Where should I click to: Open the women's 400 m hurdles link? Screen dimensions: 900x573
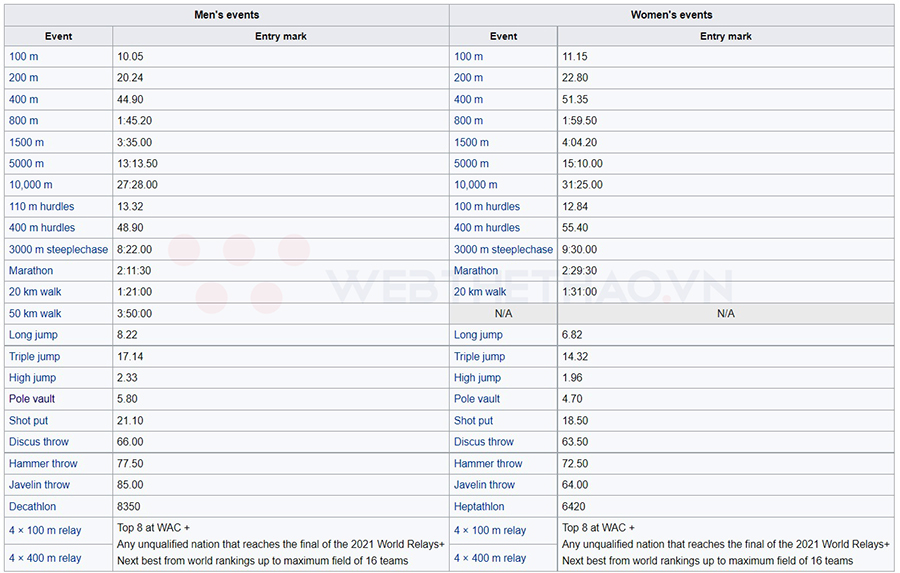click(x=487, y=228)
